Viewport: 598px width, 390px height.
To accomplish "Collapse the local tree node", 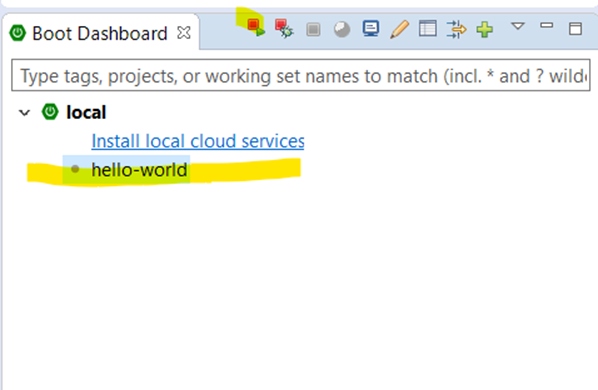I will [24, 113].
